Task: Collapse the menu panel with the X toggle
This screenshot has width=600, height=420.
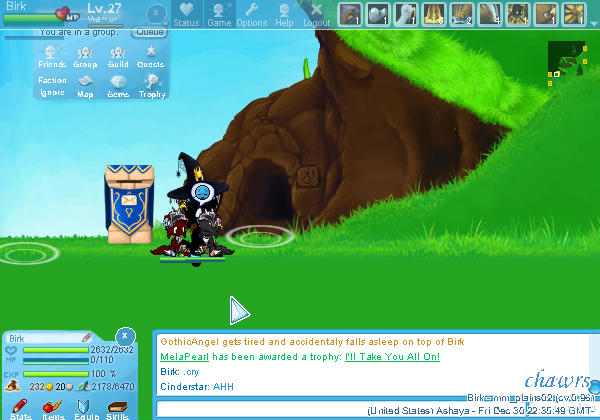Action: (155, 14)
